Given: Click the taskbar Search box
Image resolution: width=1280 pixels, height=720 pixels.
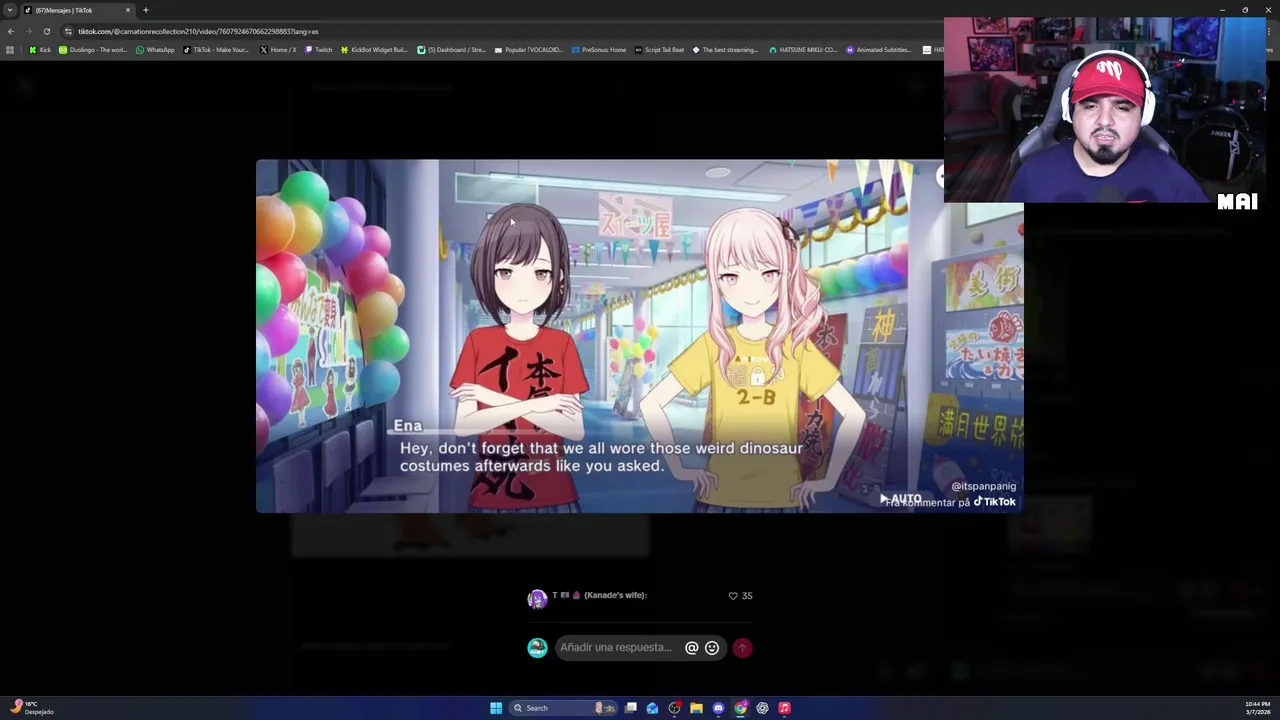Looking at the screenshot, I should coord(561,708).
